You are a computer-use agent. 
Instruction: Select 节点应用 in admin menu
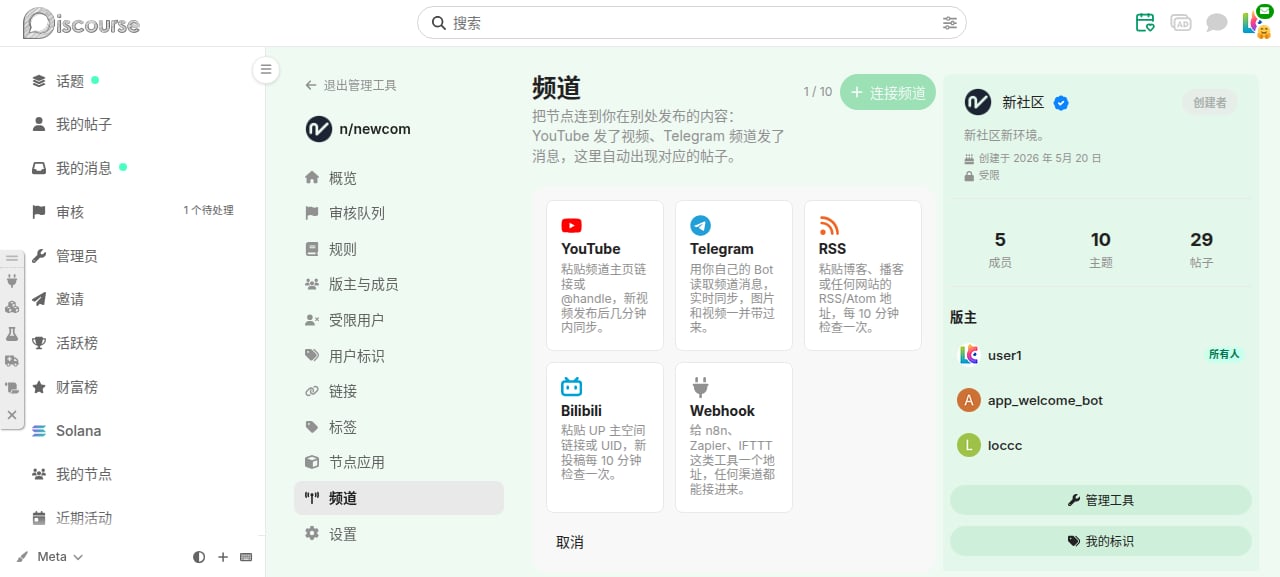(399, 462)
